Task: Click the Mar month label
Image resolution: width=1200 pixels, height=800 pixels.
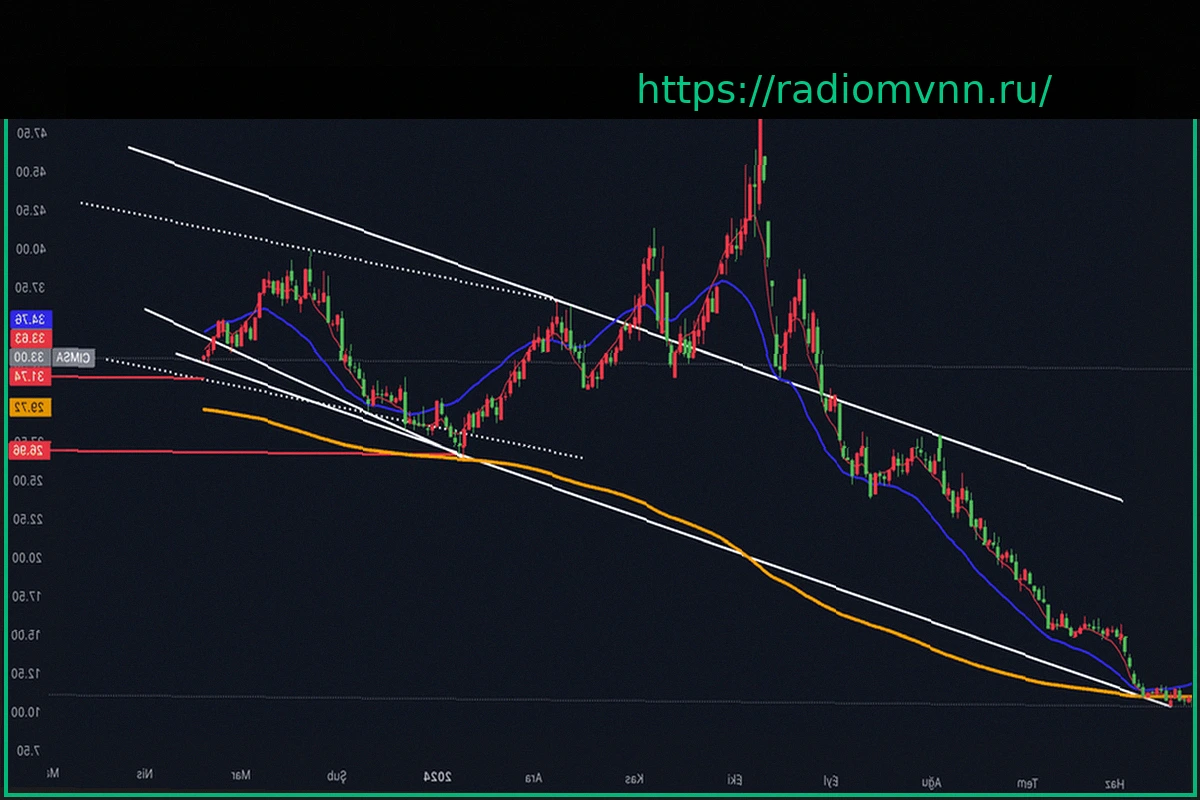Action: click(240, 775)
